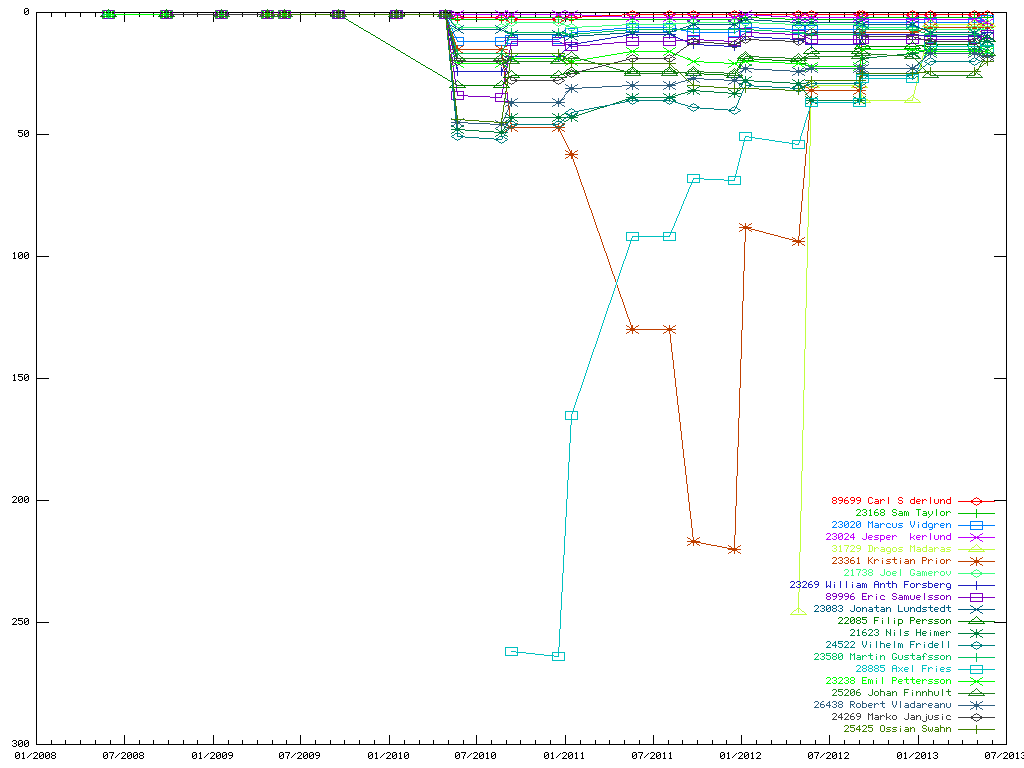The image size is (1024, 768).
Task: Select the Robert Vladareanu legend entry
Action: (x=889, y=705)
